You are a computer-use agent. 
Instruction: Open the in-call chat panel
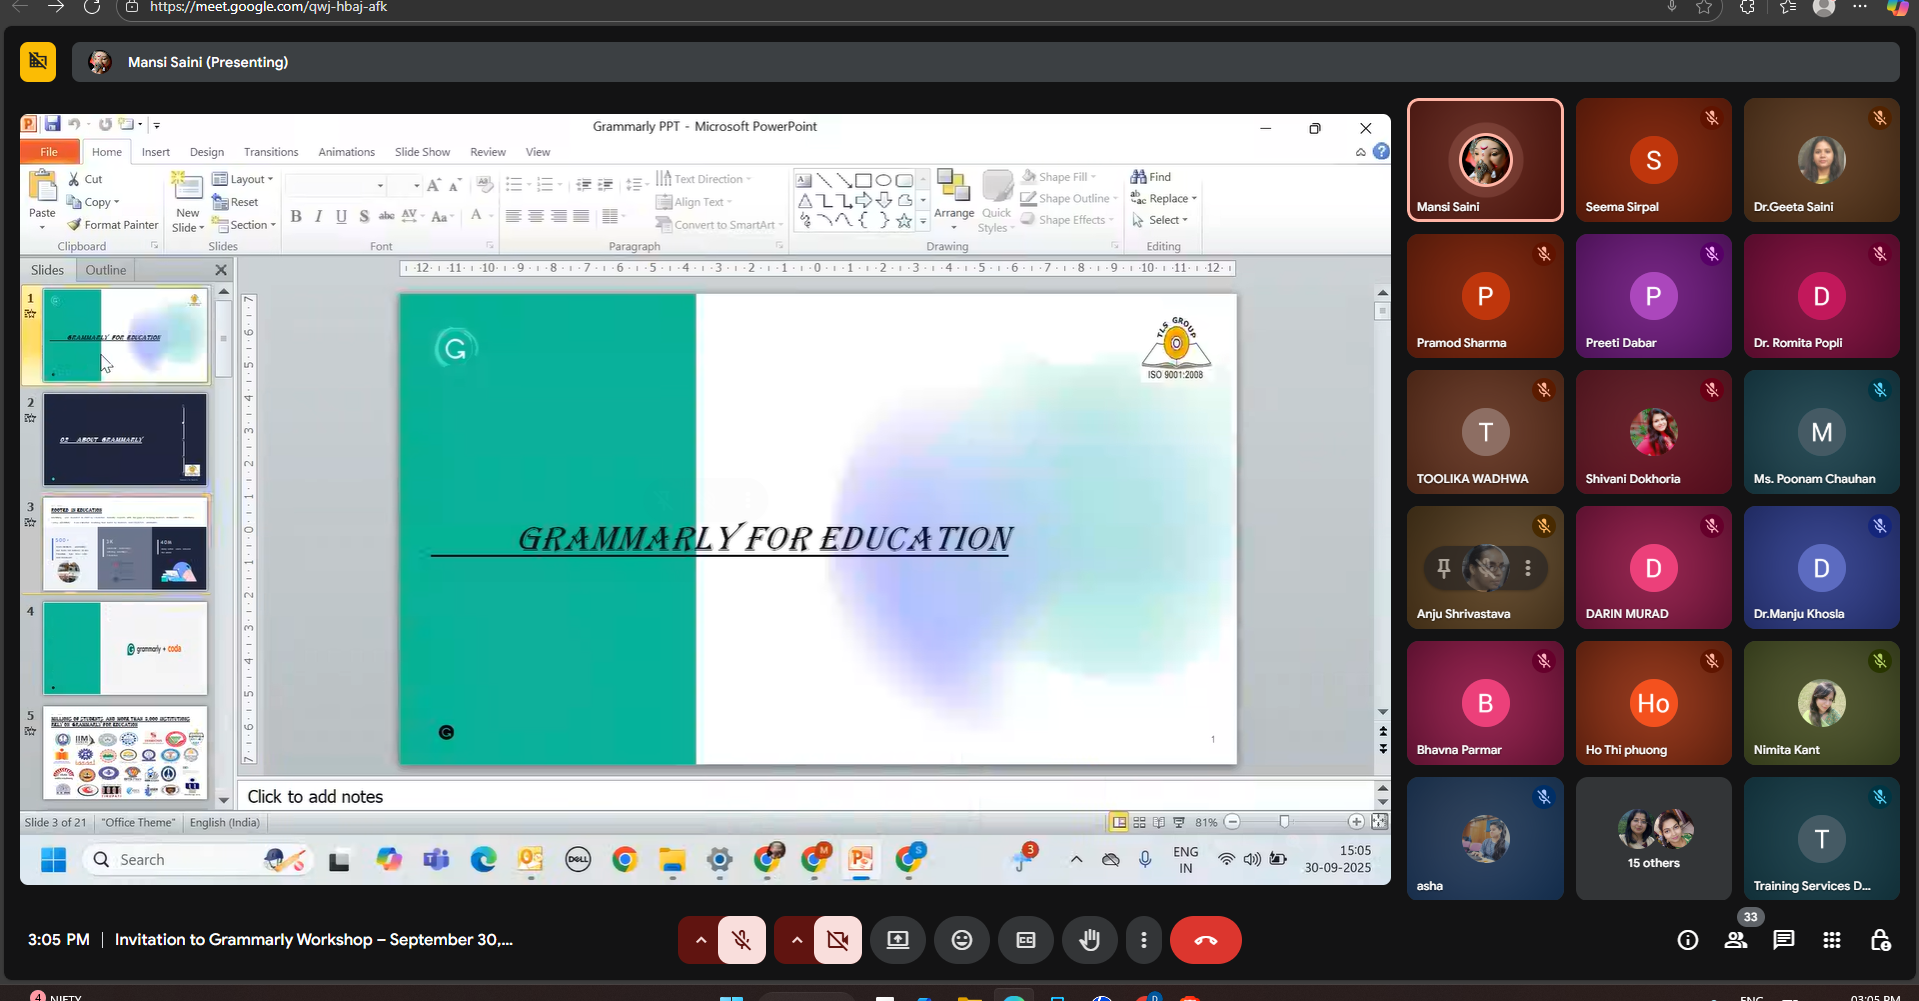1783,940
